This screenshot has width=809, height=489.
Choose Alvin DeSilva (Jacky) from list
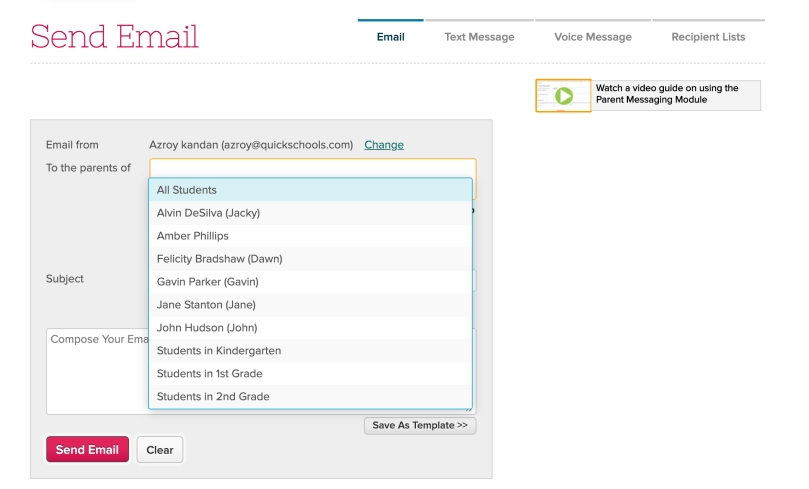click(x=310, y=213)
